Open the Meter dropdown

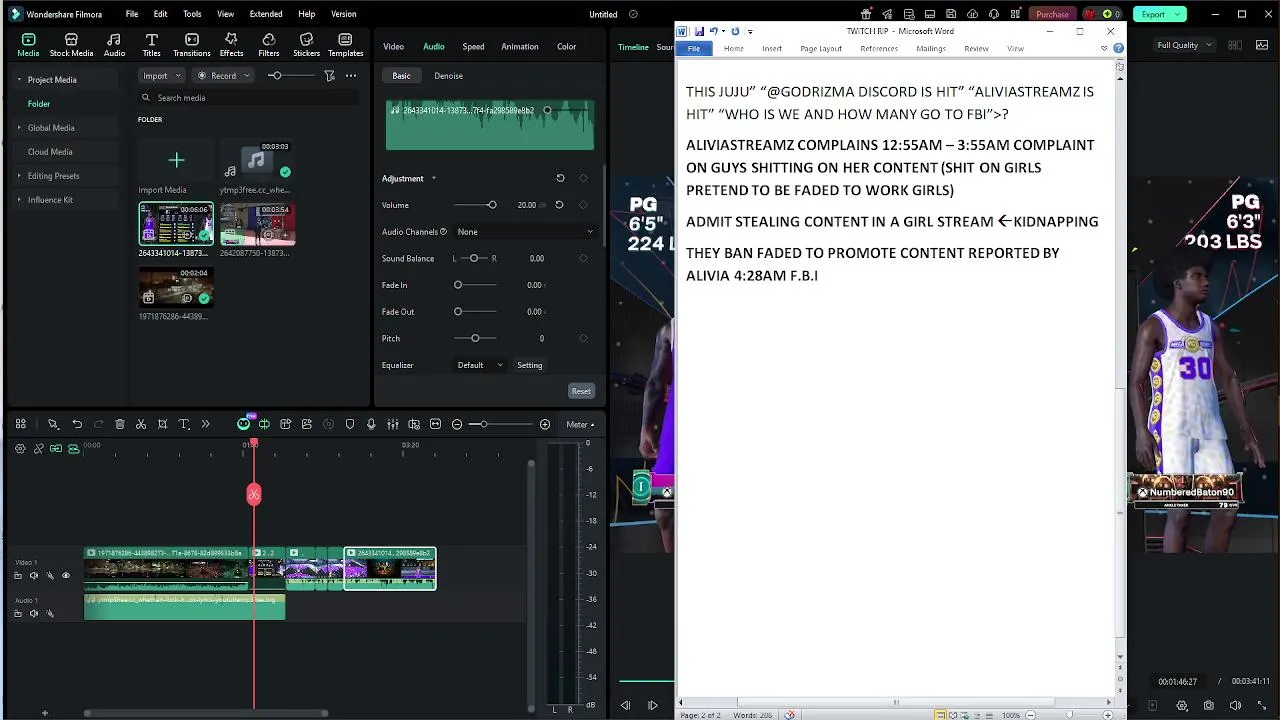pyautogui.click(x=580, y=424)
